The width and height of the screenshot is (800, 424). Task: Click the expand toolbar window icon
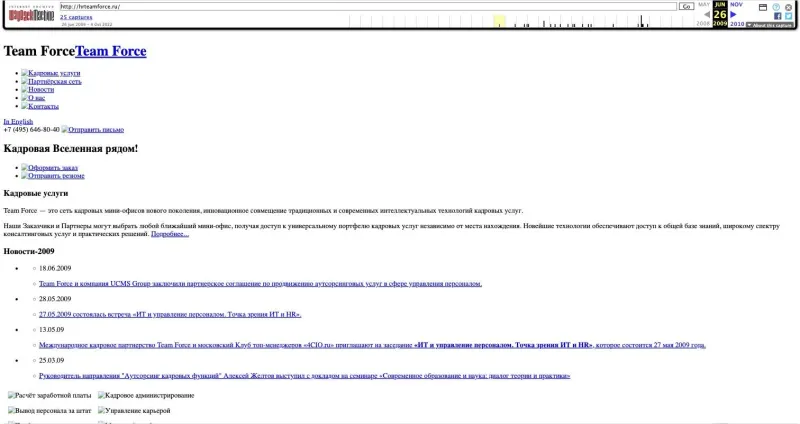[x=763, y=7]
